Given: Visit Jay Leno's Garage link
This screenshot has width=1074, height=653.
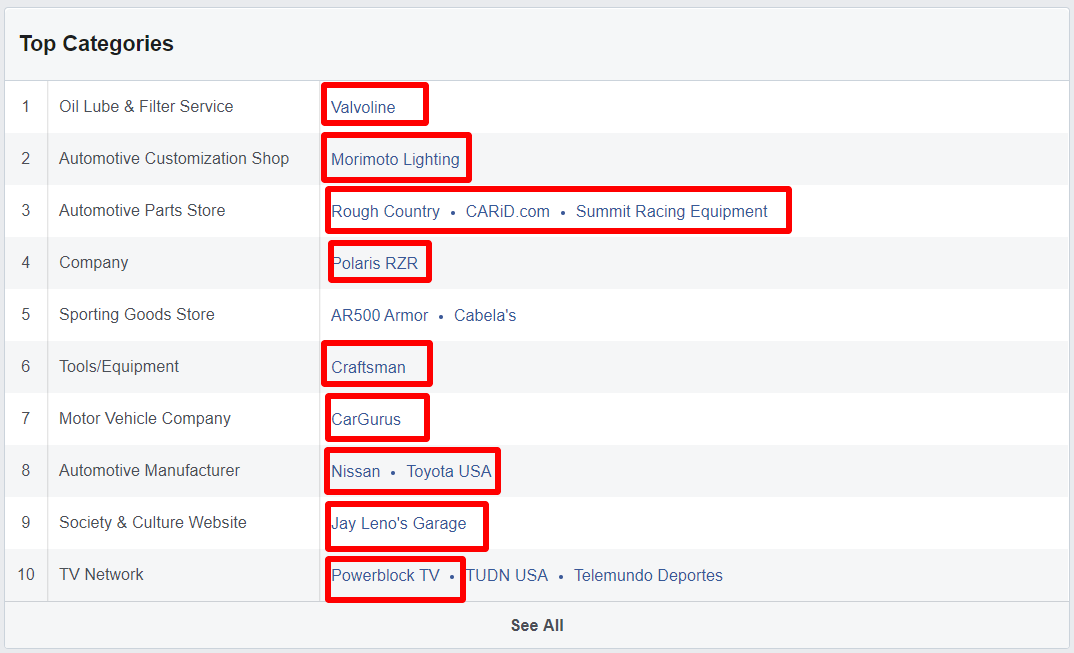Looking at the screenshot, I should click(399, 524).
